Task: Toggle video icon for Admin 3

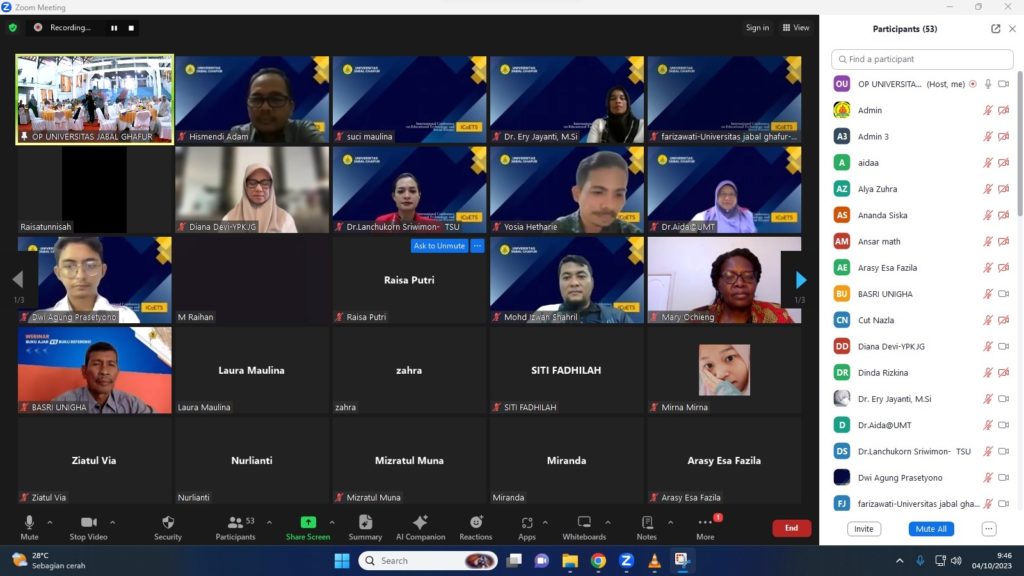Action: click(1004, 136)
